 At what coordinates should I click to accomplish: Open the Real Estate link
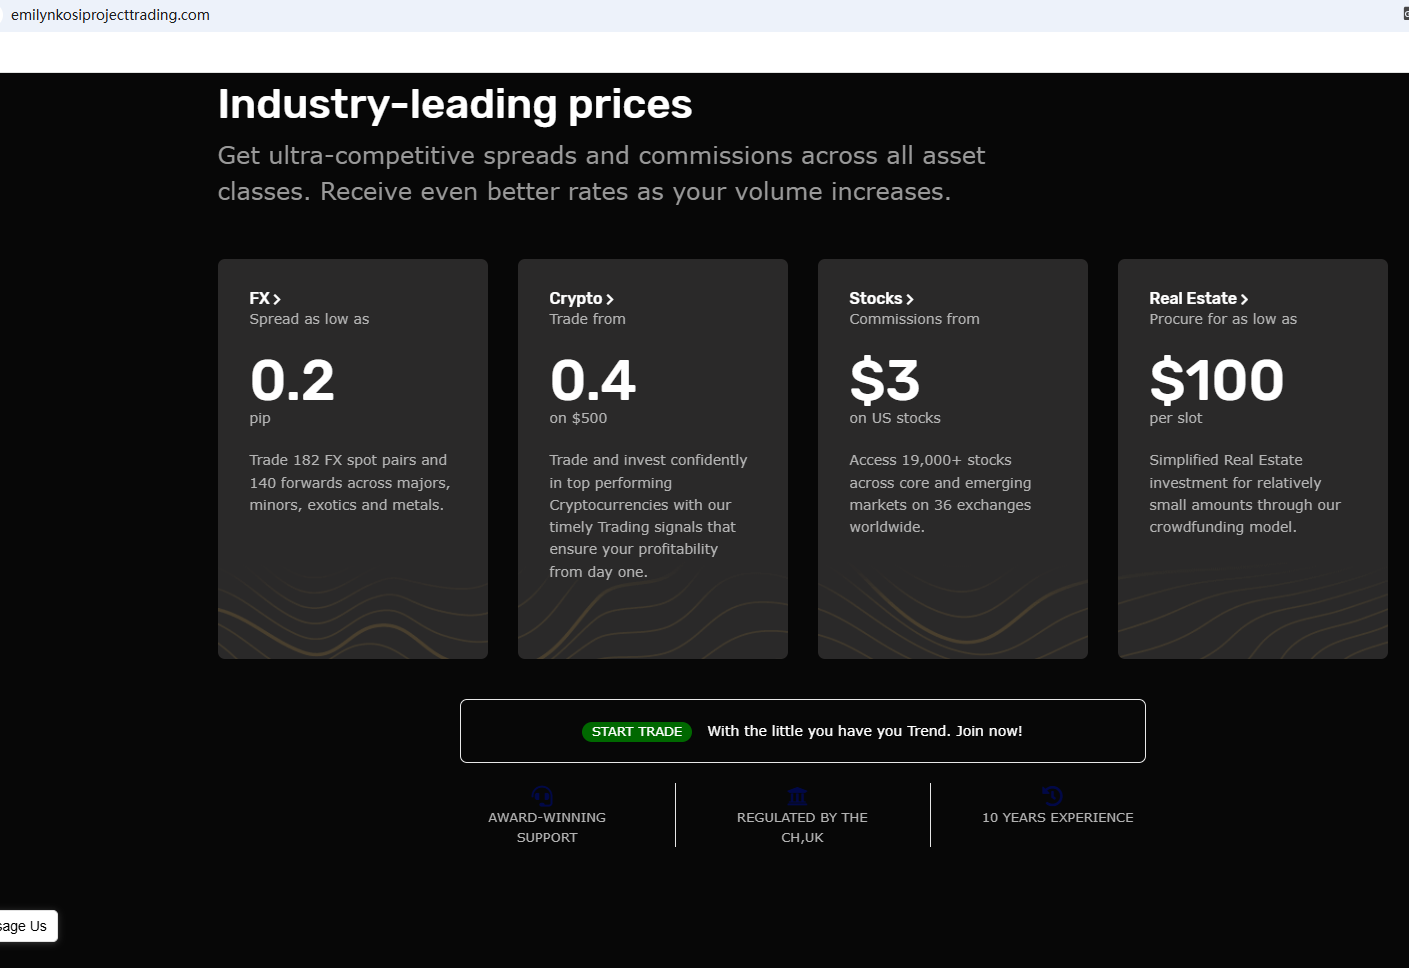(x=1198, y=298)
